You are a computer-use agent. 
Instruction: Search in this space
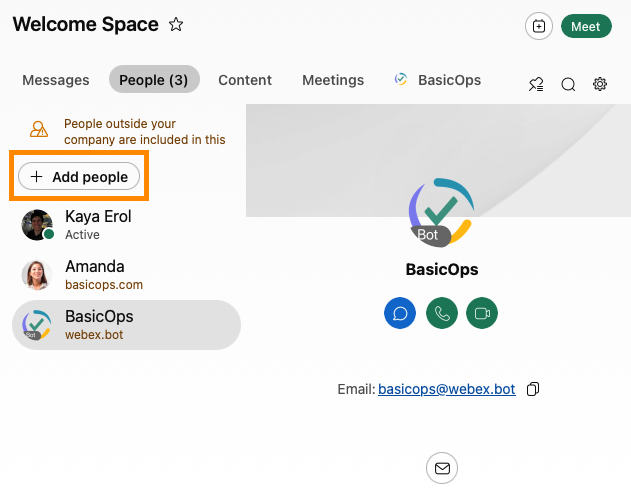(568, 84)
